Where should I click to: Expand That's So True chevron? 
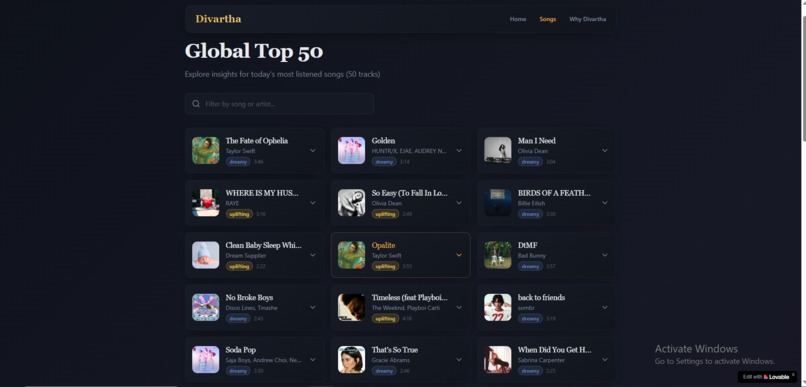[x=459, y=360]
